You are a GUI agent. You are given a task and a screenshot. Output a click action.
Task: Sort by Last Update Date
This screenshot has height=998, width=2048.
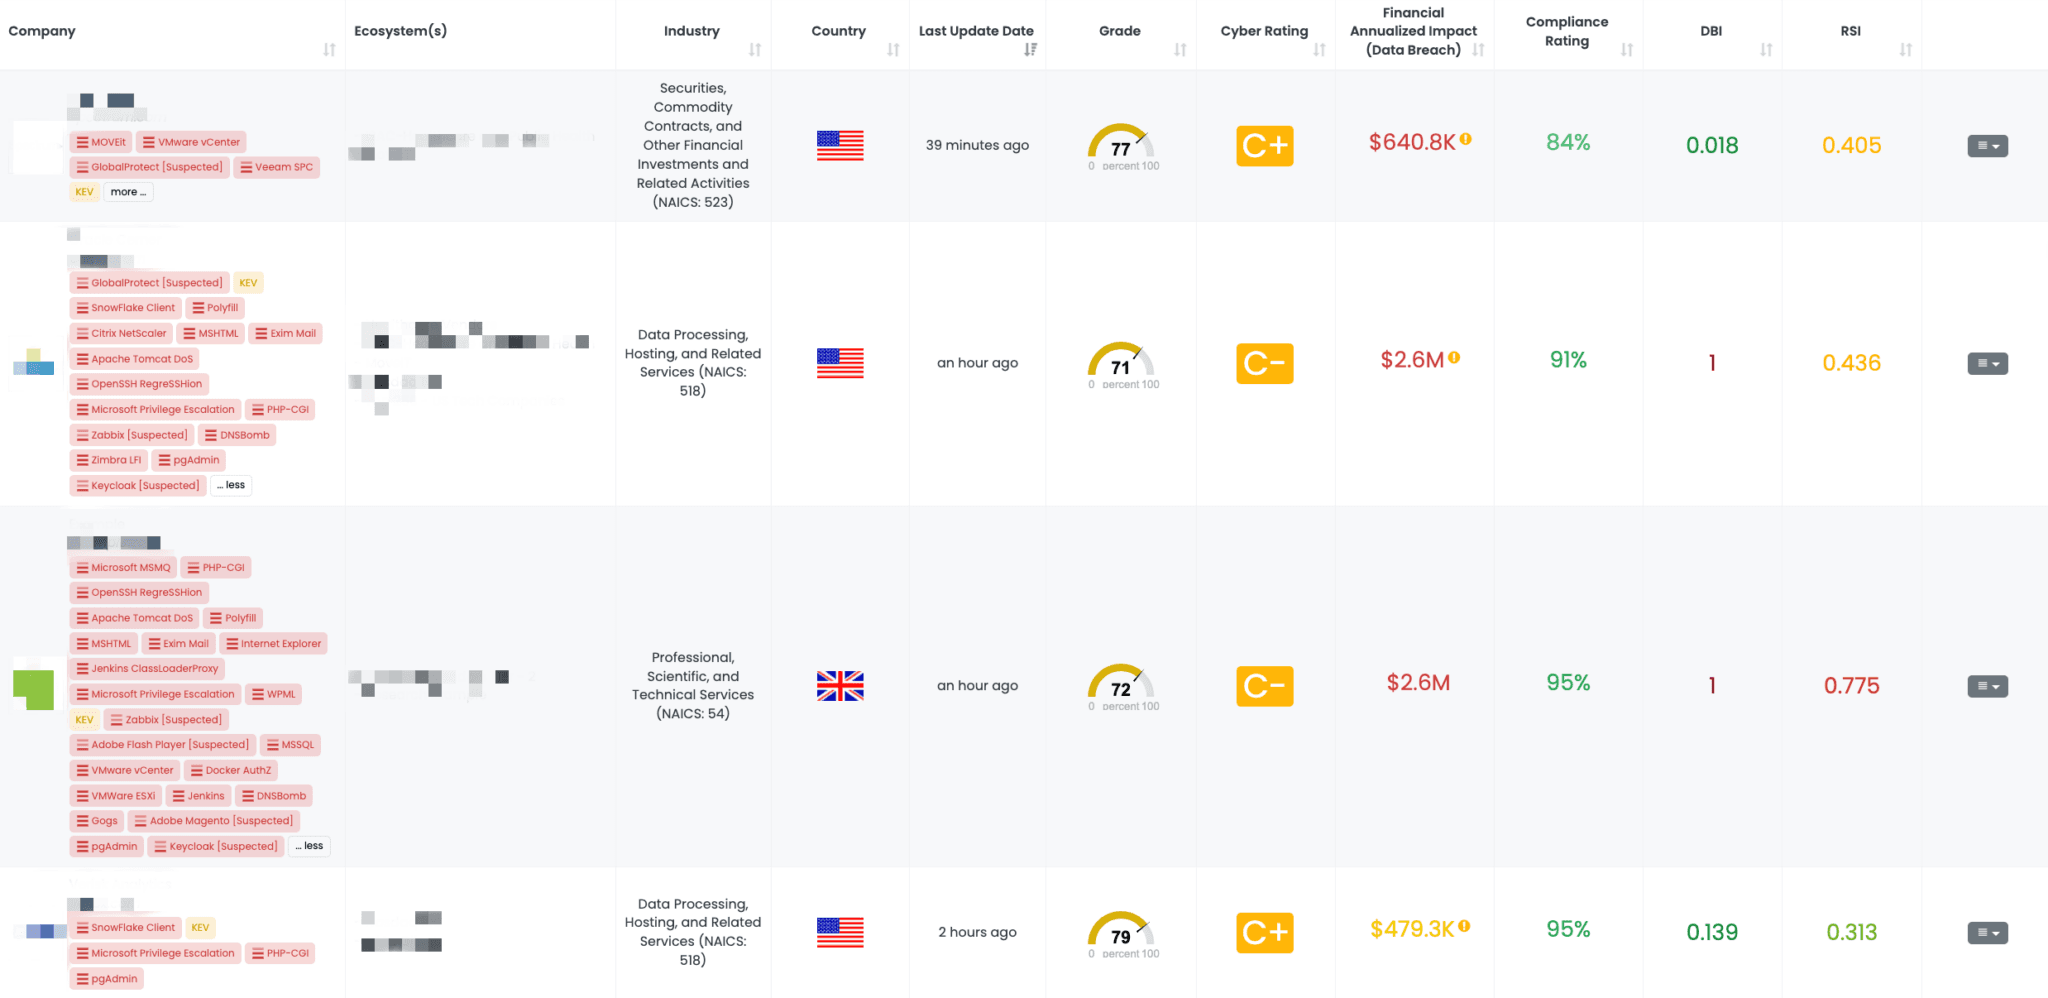[1030, 50]
